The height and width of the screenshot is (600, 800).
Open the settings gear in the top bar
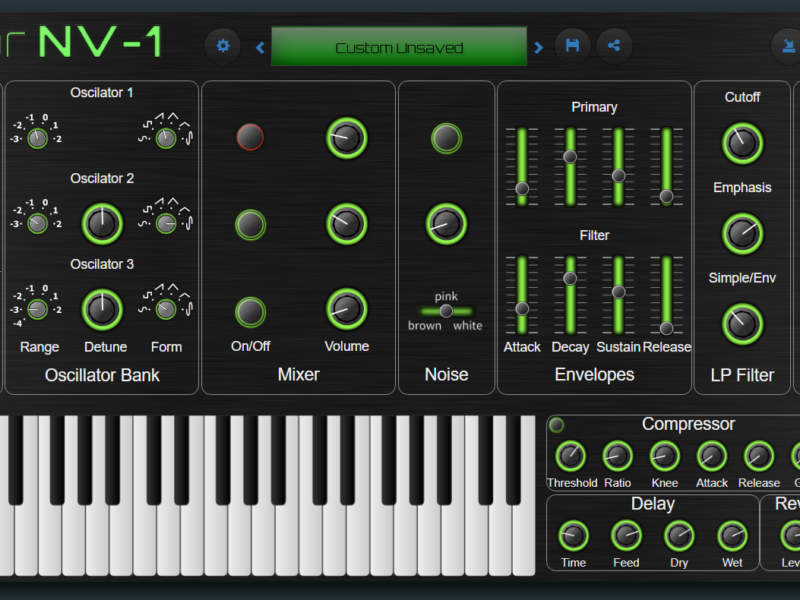pos(222,46)
